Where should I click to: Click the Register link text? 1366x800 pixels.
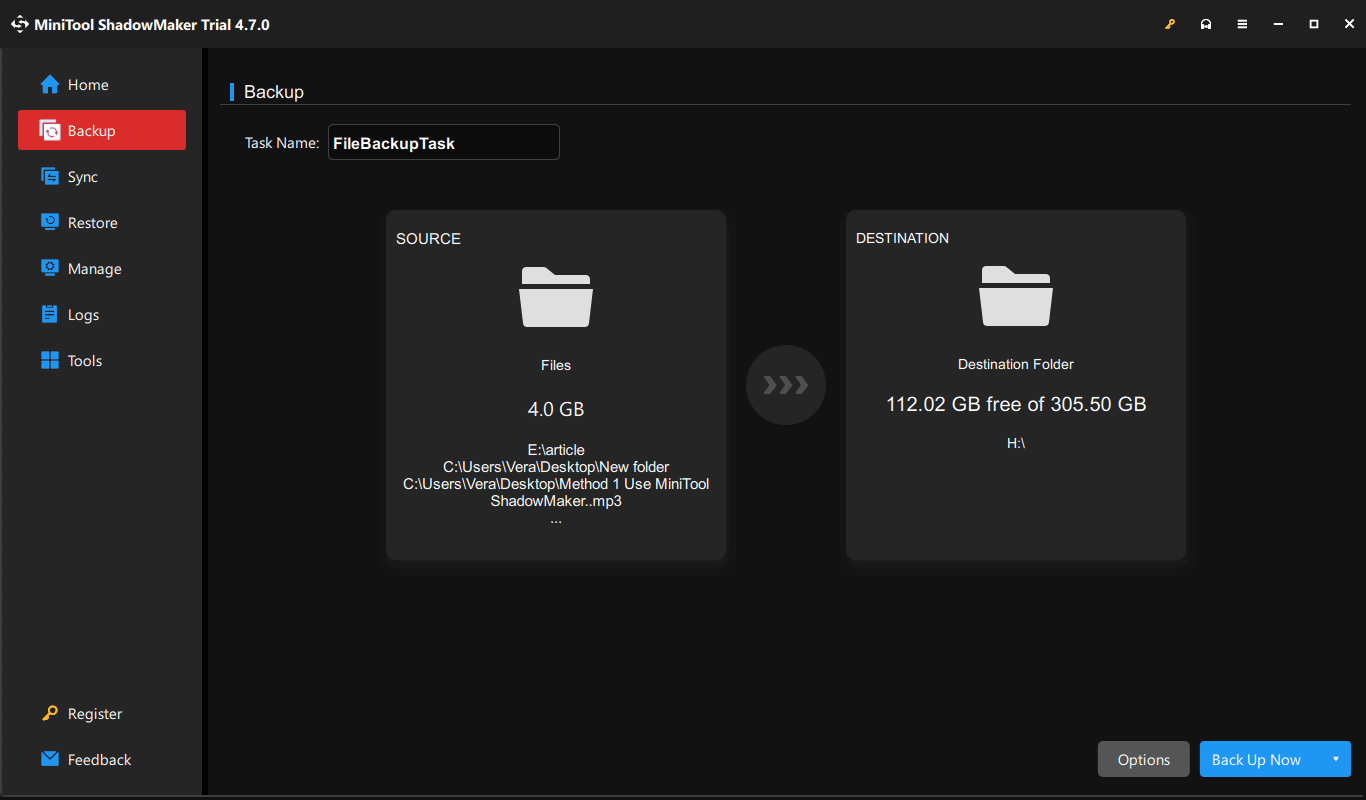click(95, 714)
